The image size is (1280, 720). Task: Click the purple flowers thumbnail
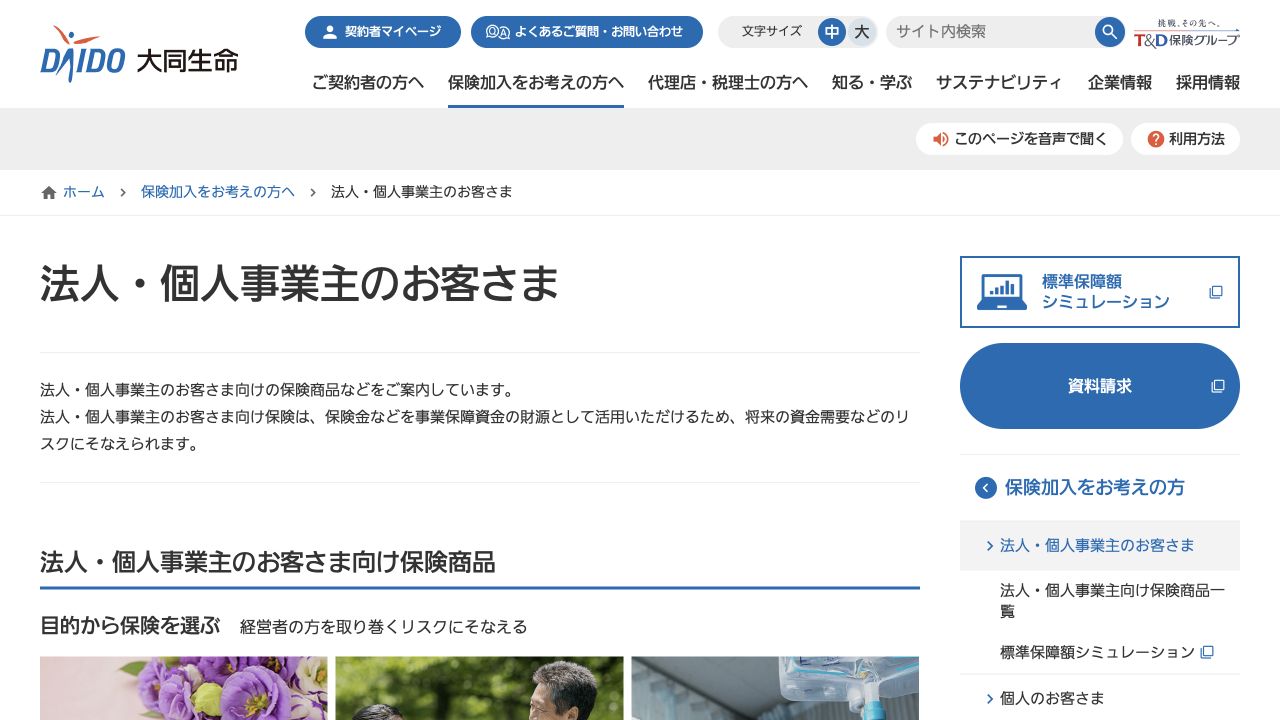pos(184,688)
